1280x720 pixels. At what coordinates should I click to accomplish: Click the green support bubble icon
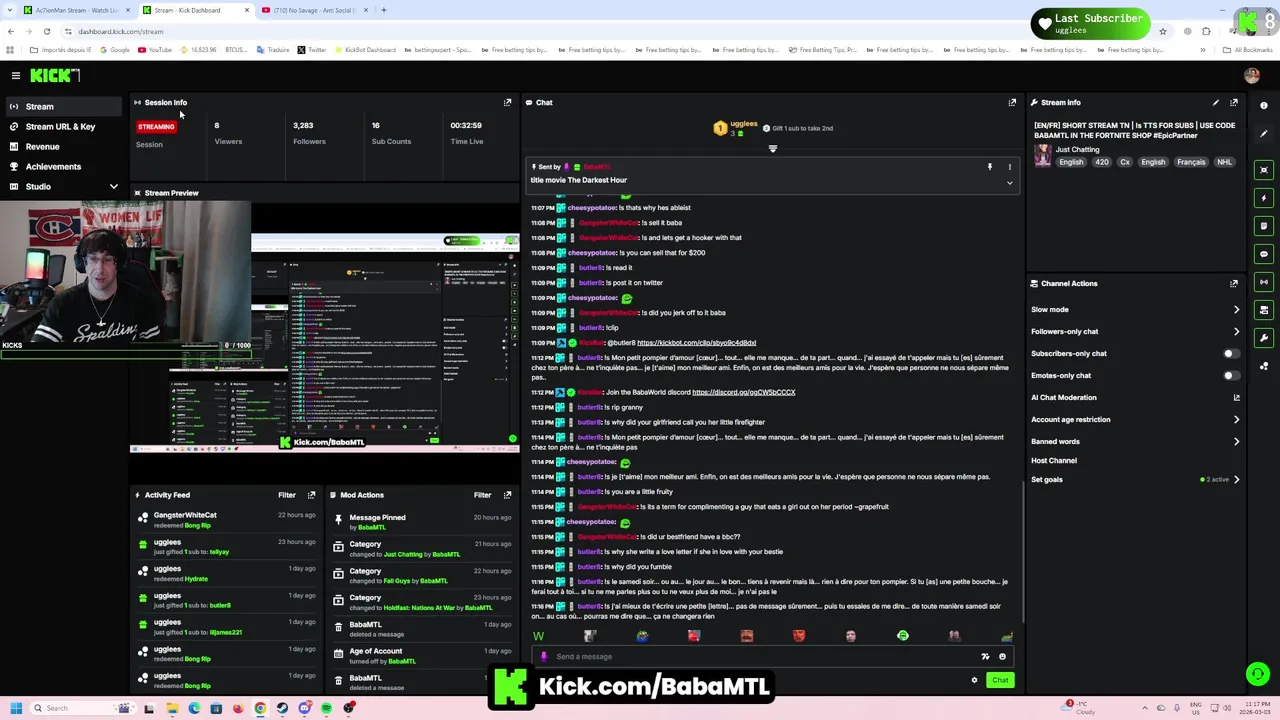[1258, 674]
